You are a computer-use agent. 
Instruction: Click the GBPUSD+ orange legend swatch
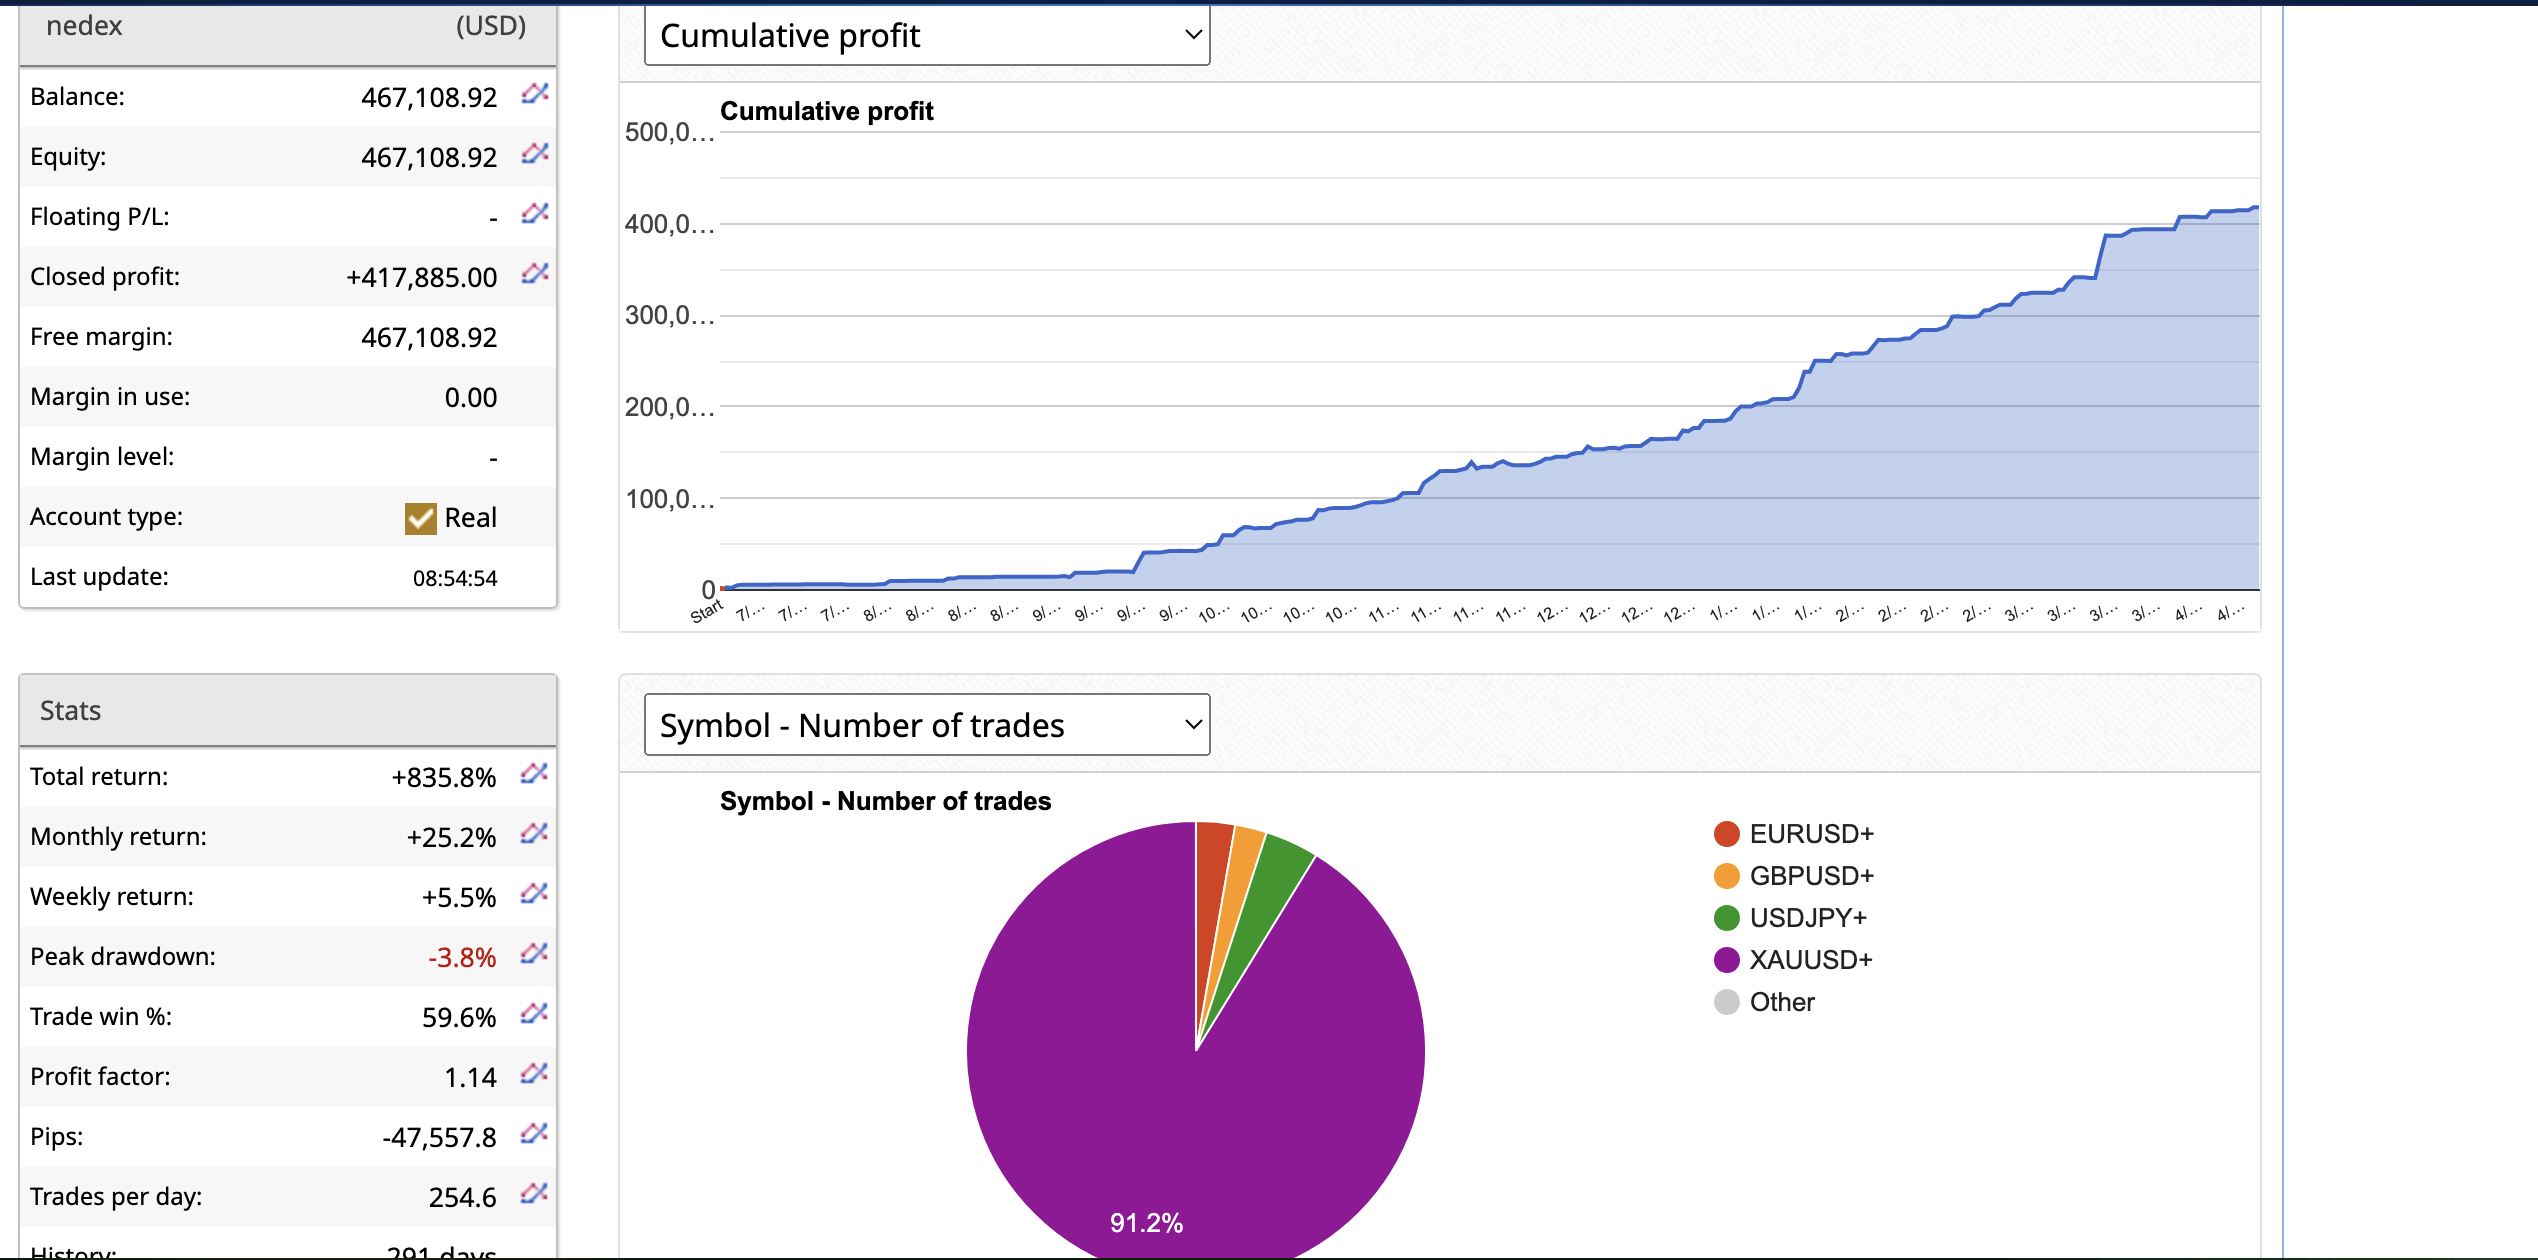1727,876
